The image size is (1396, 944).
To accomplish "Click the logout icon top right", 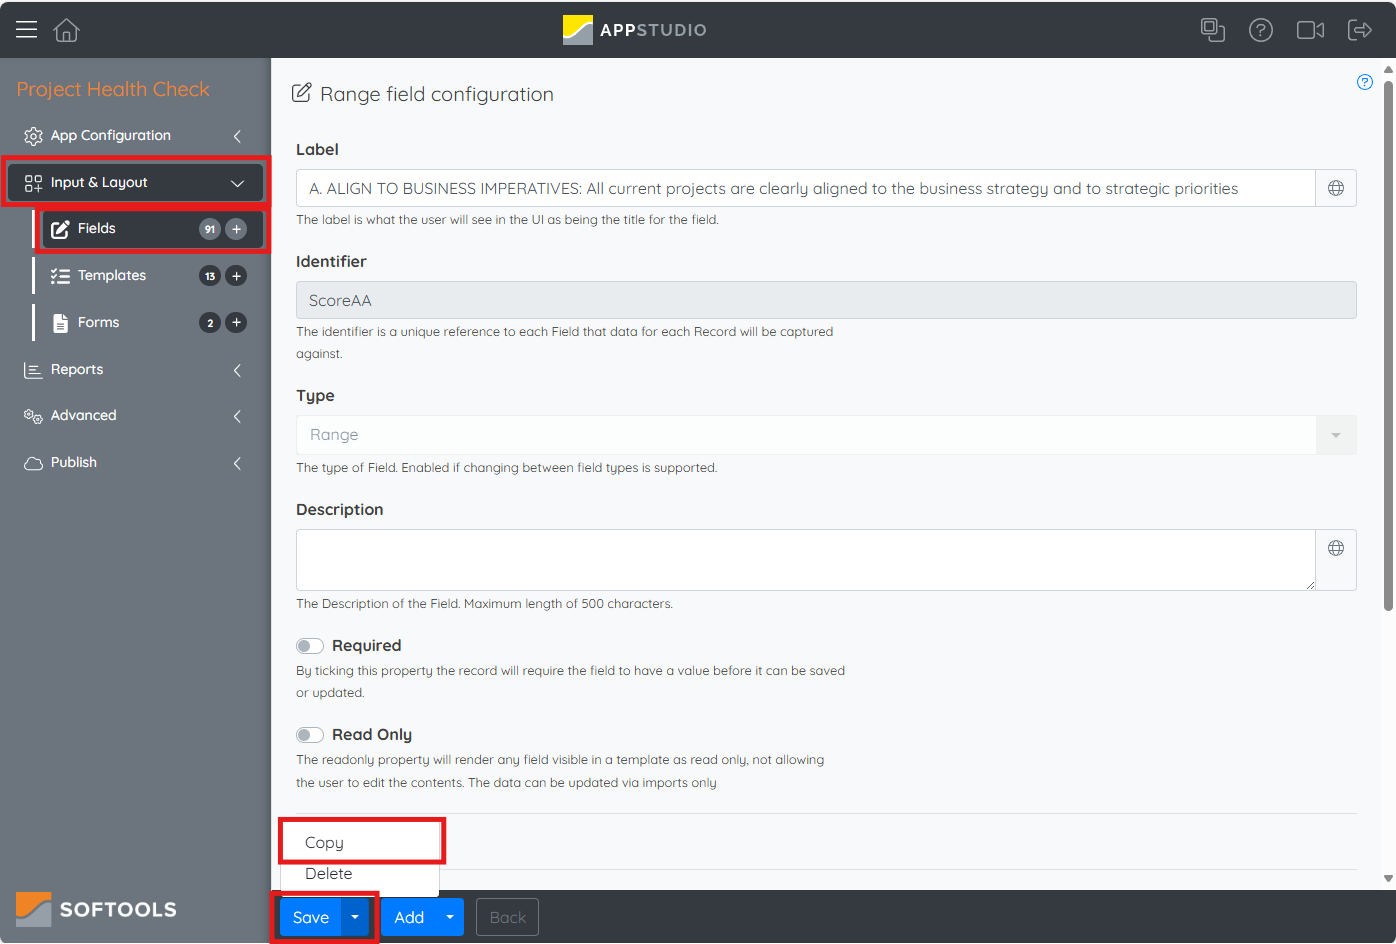I will [1360, 30].
